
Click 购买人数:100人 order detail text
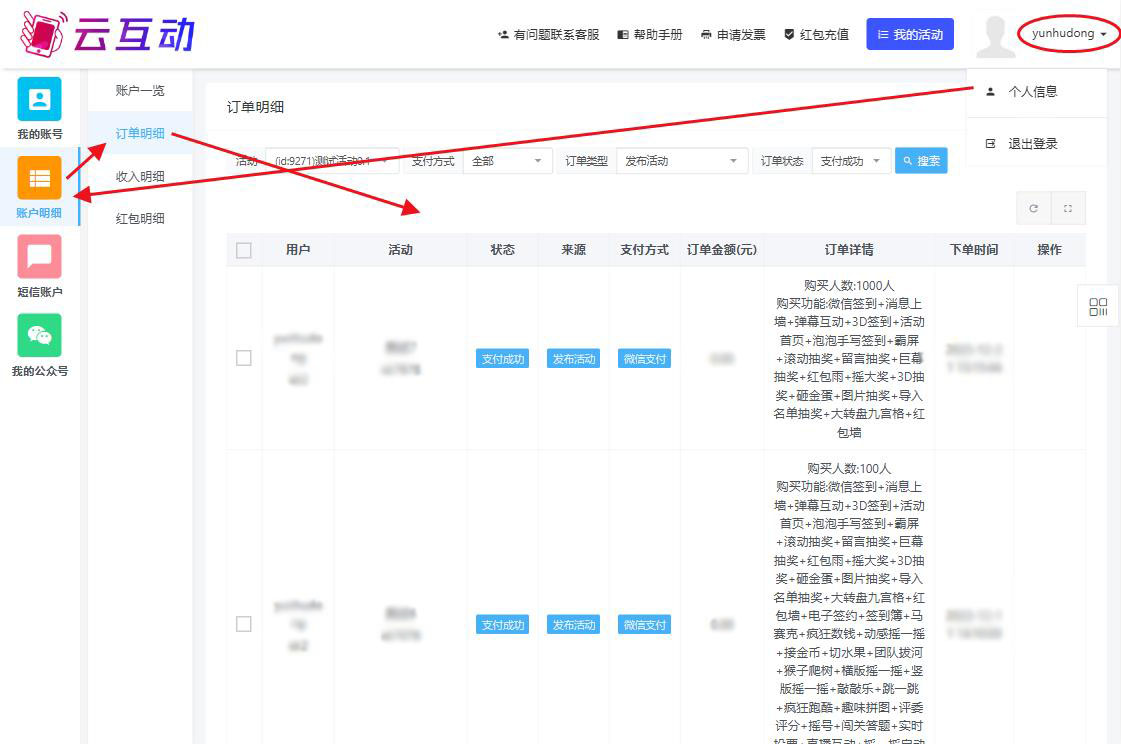[x=849, y=468]
